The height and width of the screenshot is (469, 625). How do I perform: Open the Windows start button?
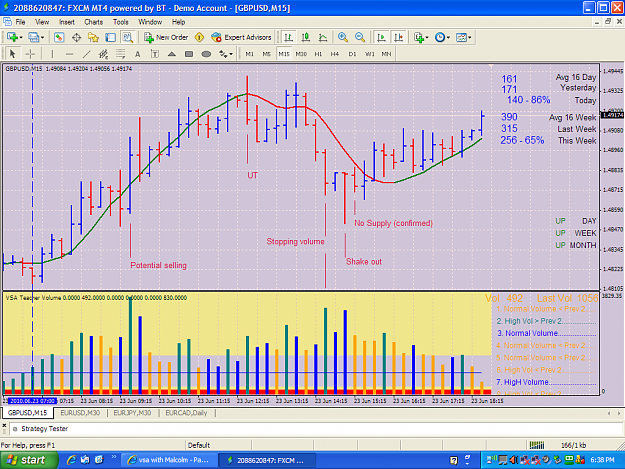point(28,460)
